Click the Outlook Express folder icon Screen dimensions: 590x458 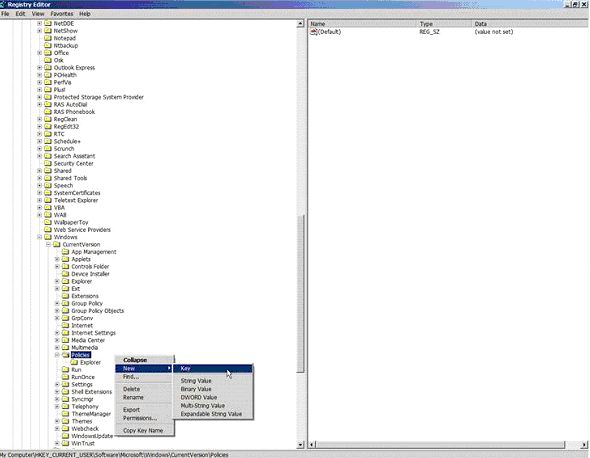coord(48,67)
